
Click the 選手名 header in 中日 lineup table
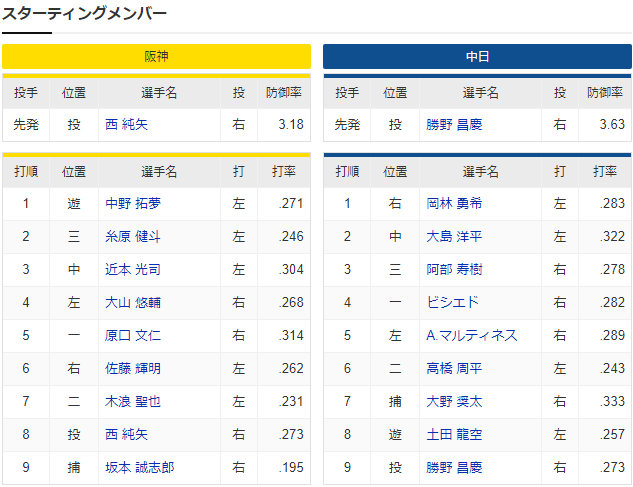(480, 172)
